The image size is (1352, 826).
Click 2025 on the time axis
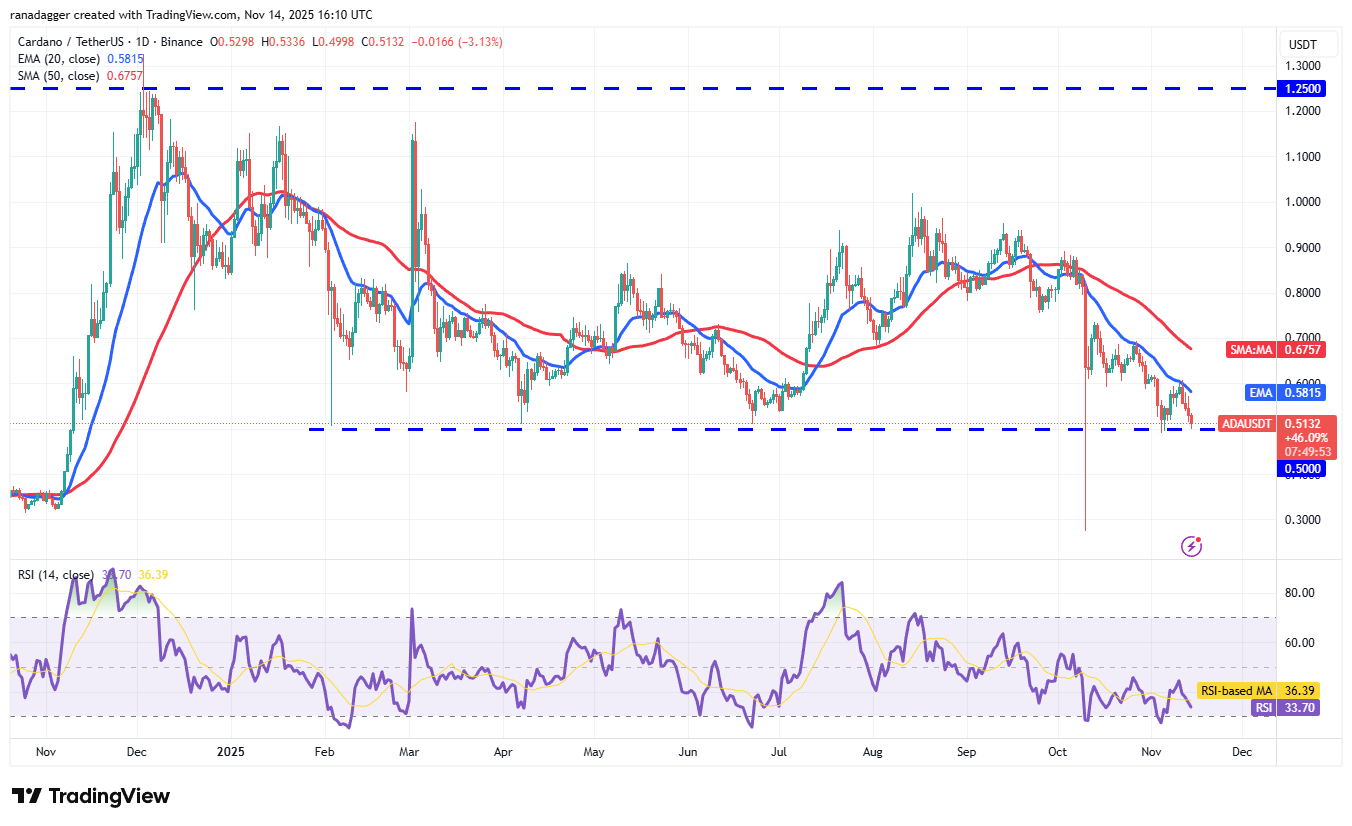(x=232, y=751)
